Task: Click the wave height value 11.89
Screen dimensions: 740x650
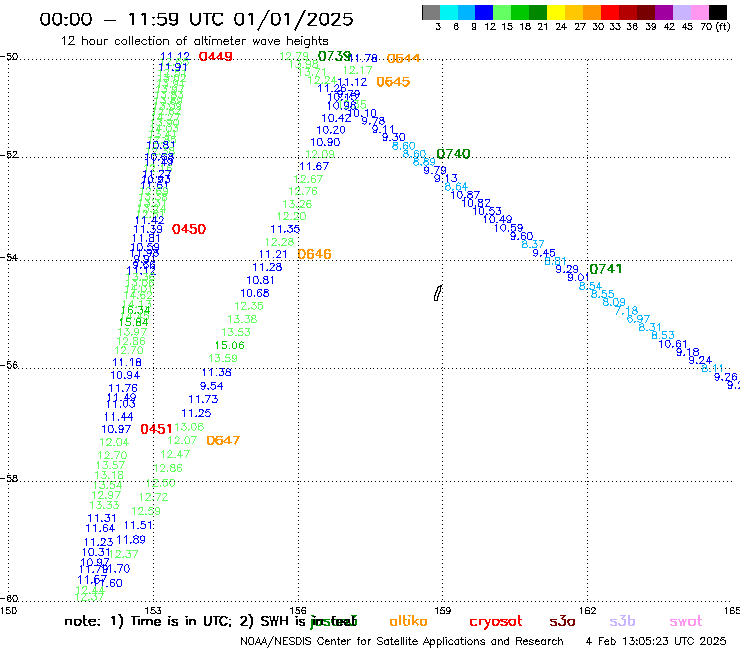Action: (x=131, y=540)
